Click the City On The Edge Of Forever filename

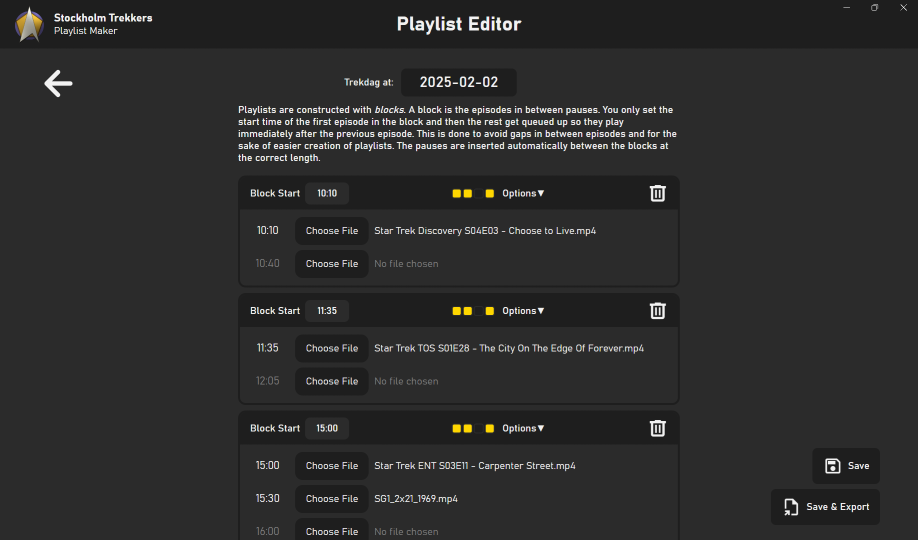point(509,348)
